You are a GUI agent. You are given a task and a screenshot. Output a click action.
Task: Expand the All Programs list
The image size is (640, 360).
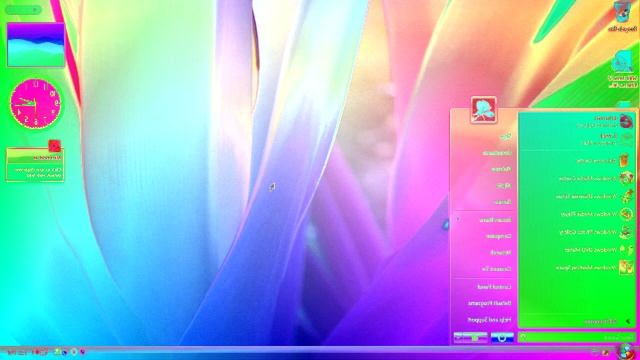pos(577,322)
